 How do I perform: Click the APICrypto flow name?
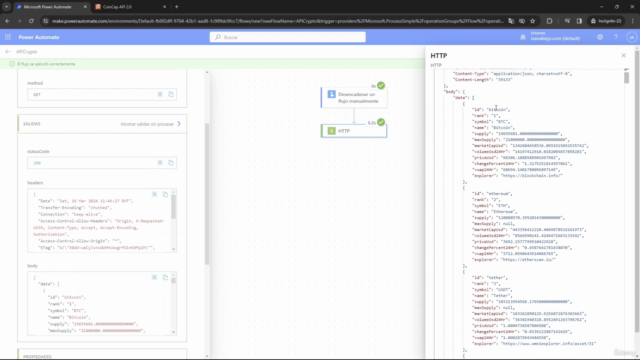tap(27, 52)
